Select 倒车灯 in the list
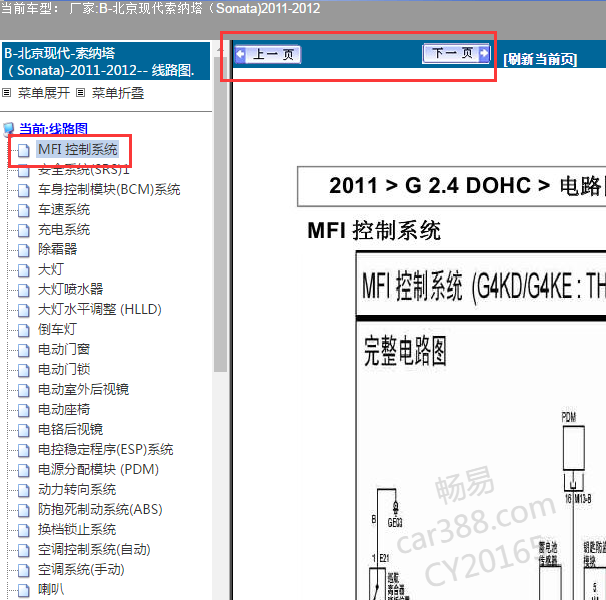The image size is (606, 600). [57, 329]
